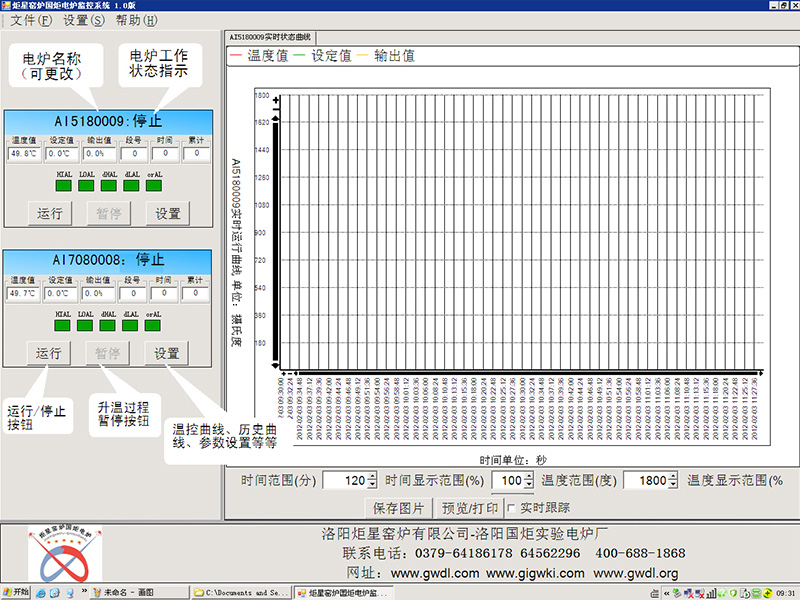This screenshot has height=600, width=800.
Task: Click the furnace application icon in the title bar
Action: 8,6
